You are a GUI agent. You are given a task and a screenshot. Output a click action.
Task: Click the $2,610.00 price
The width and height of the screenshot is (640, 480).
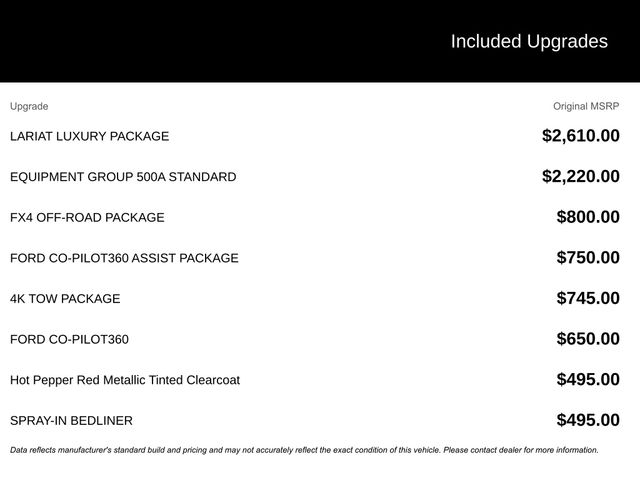580,136
